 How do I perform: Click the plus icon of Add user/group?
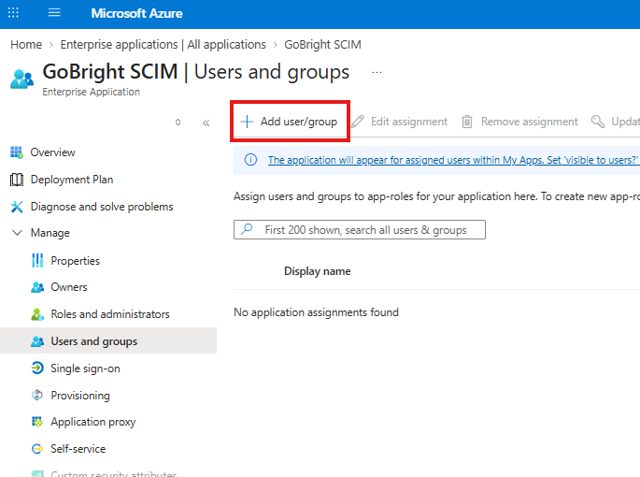click(x=247, y=122)
